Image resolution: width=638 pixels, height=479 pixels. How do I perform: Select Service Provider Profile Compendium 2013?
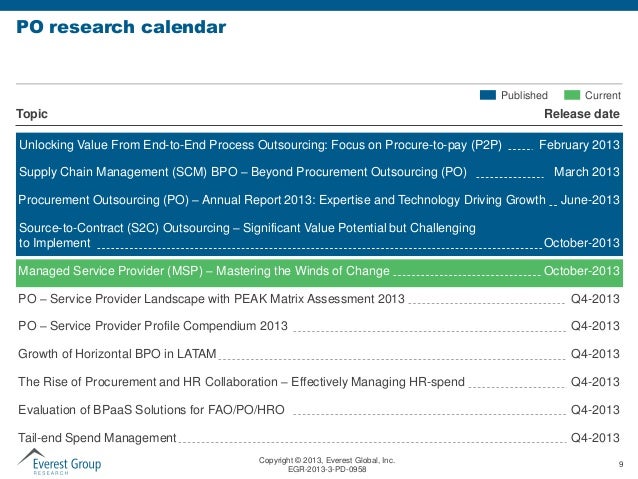(319, 326)
